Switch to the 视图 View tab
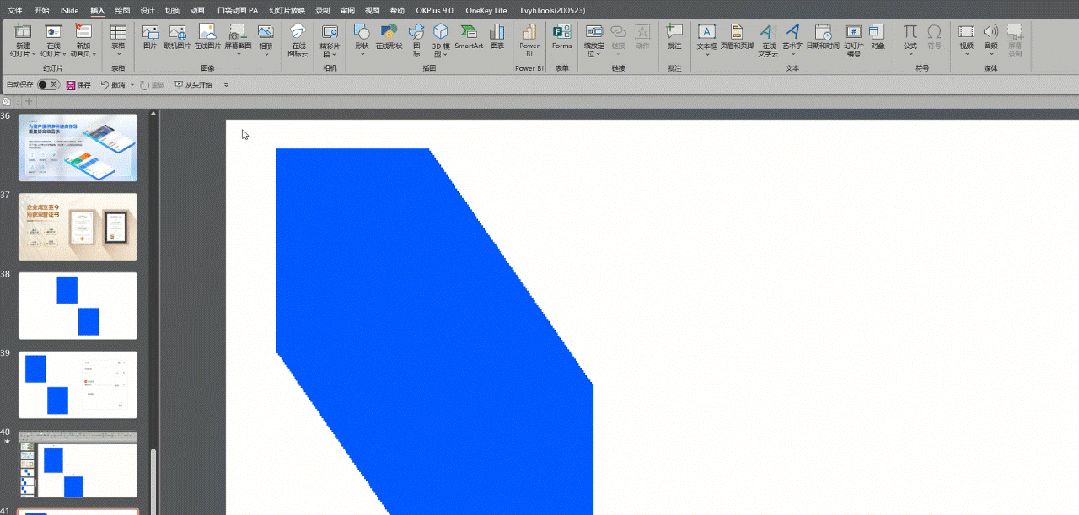The image size is (1079, 515). [372, 11]
